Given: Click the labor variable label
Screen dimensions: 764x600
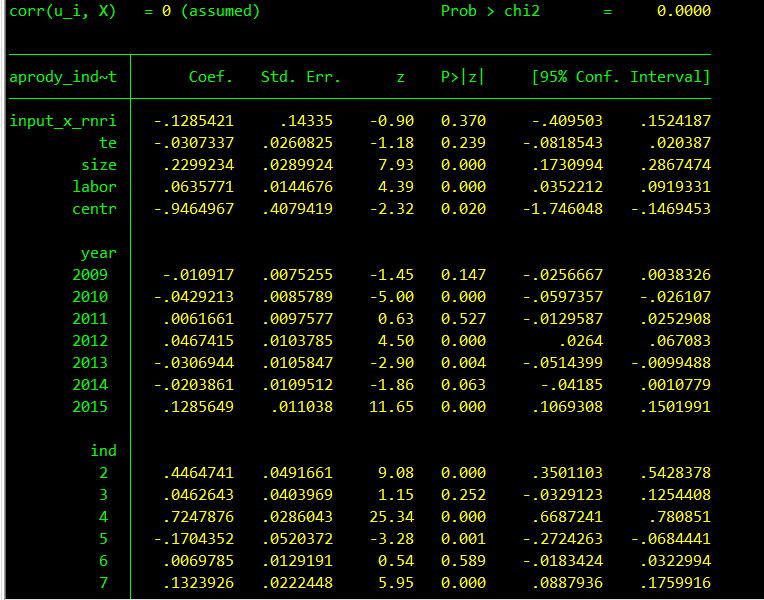Looking at the screenshot, I should [95, 187].
